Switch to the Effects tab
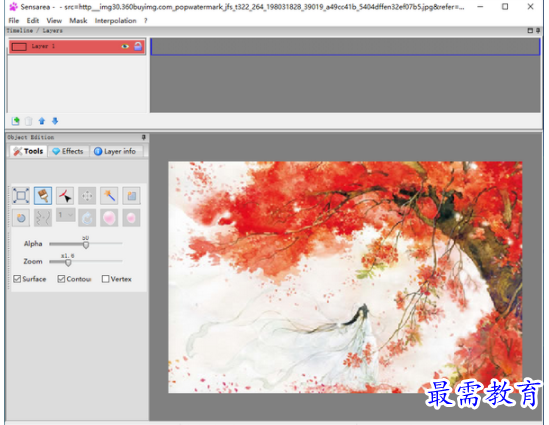The image size is (549, 425). pos(68,151)
